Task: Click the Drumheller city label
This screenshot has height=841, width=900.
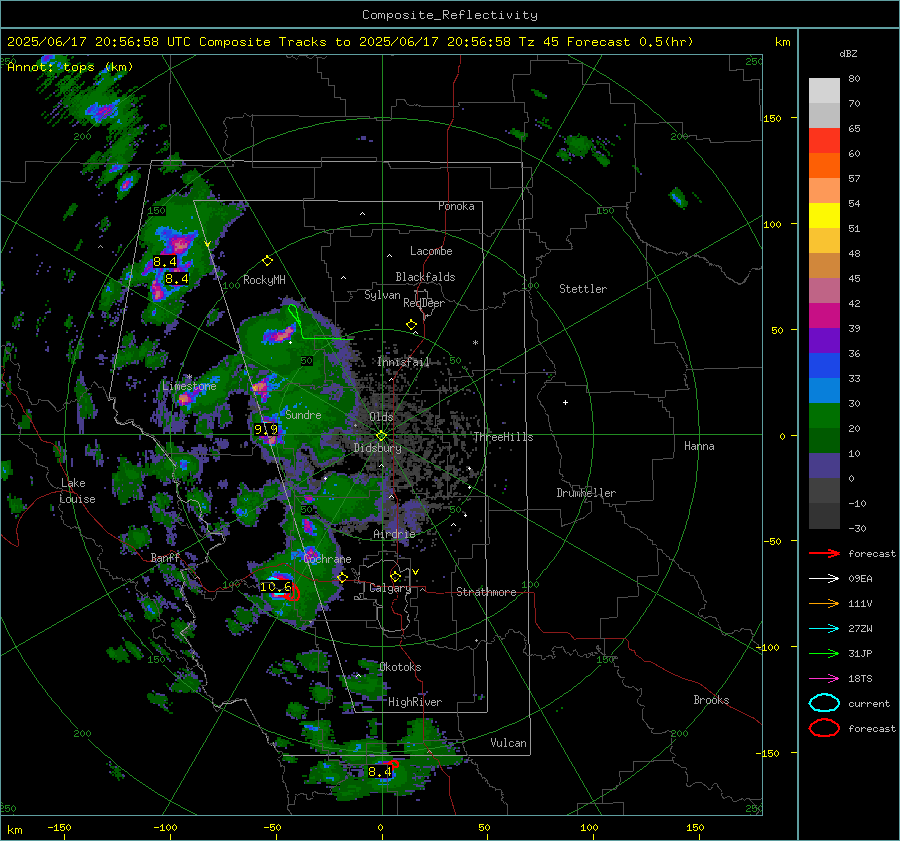Action: pyautogui.click(x=586, y=493)
